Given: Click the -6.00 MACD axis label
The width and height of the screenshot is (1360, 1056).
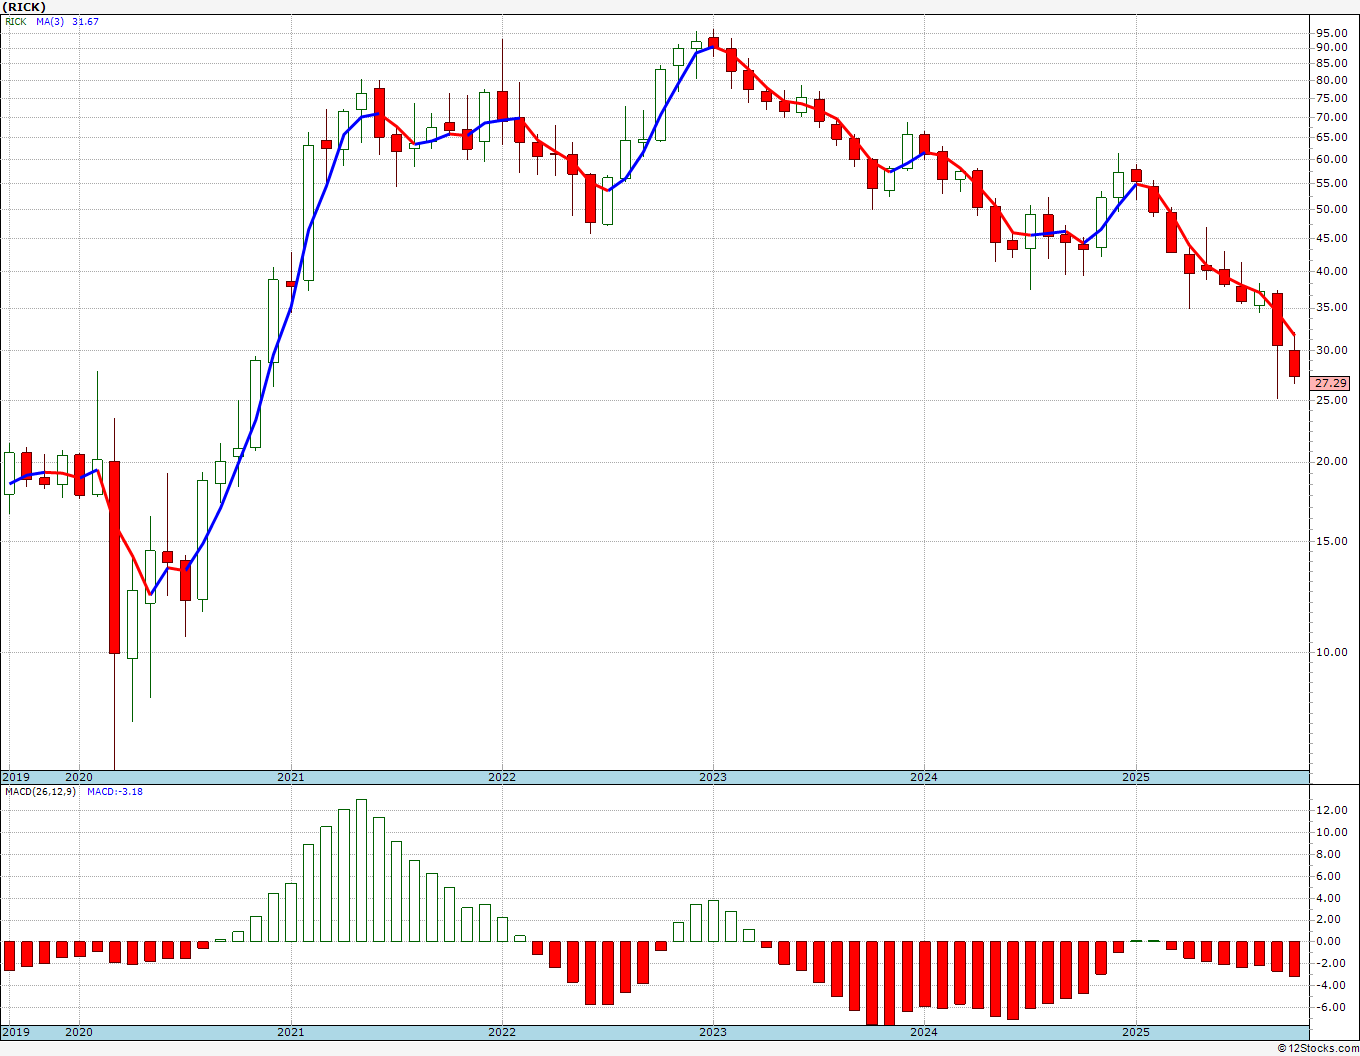Looking at the screenshot, I should pos(1332,1007).
